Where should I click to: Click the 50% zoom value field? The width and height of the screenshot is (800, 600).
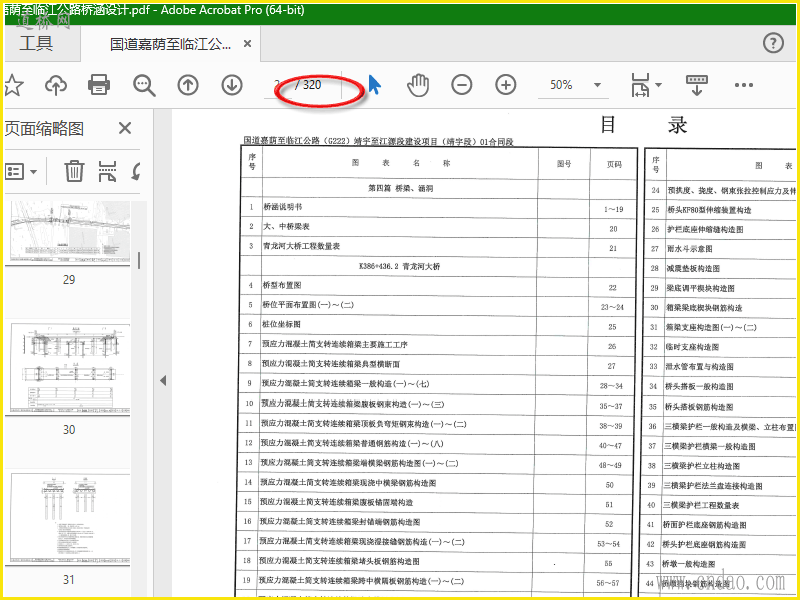[561, 85]
